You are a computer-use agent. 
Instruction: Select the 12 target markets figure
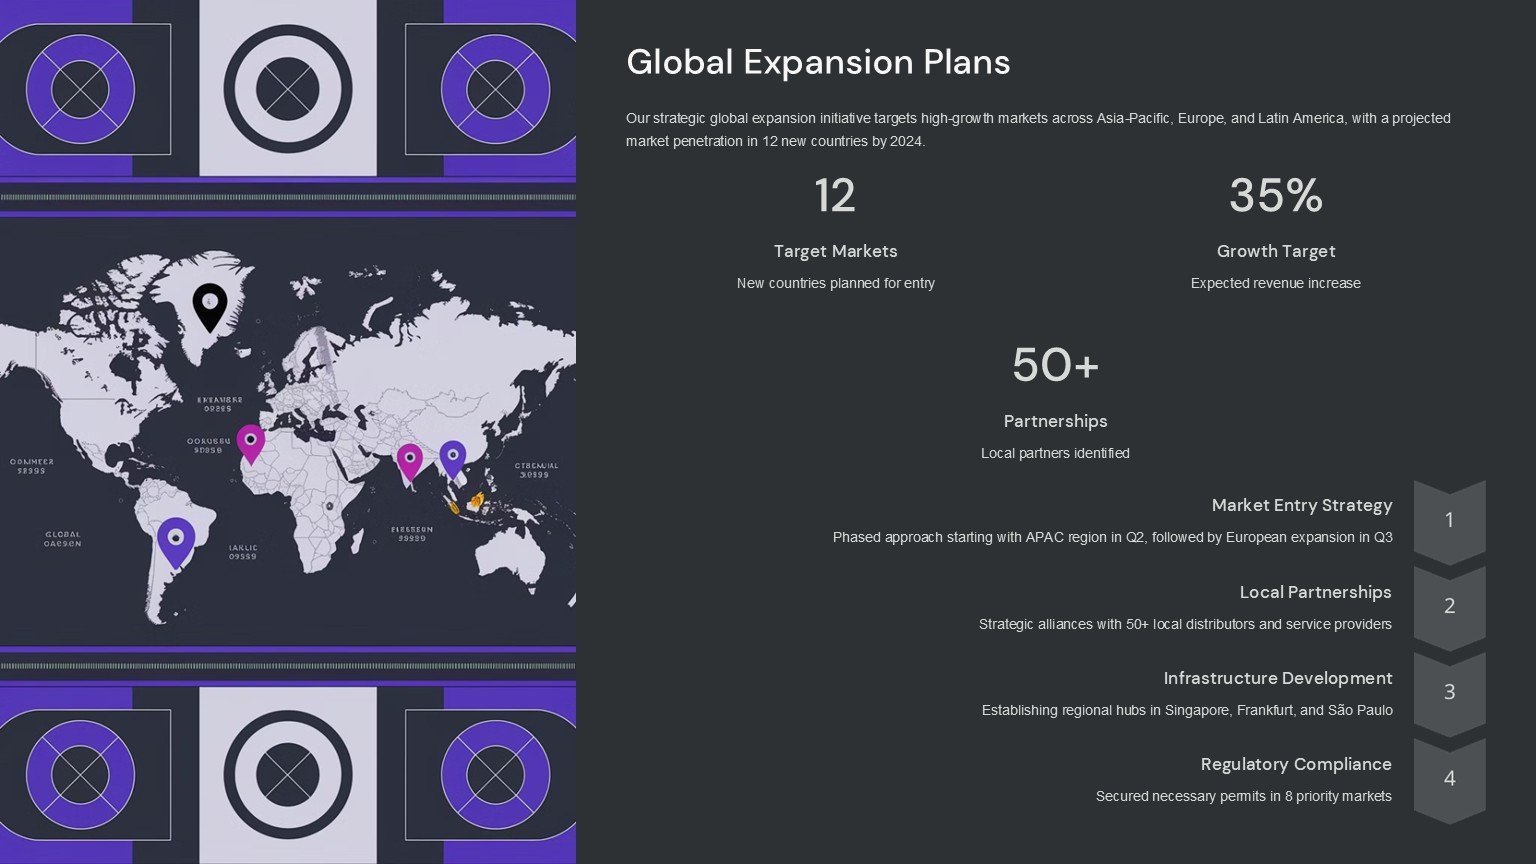(x=835, y=195)
